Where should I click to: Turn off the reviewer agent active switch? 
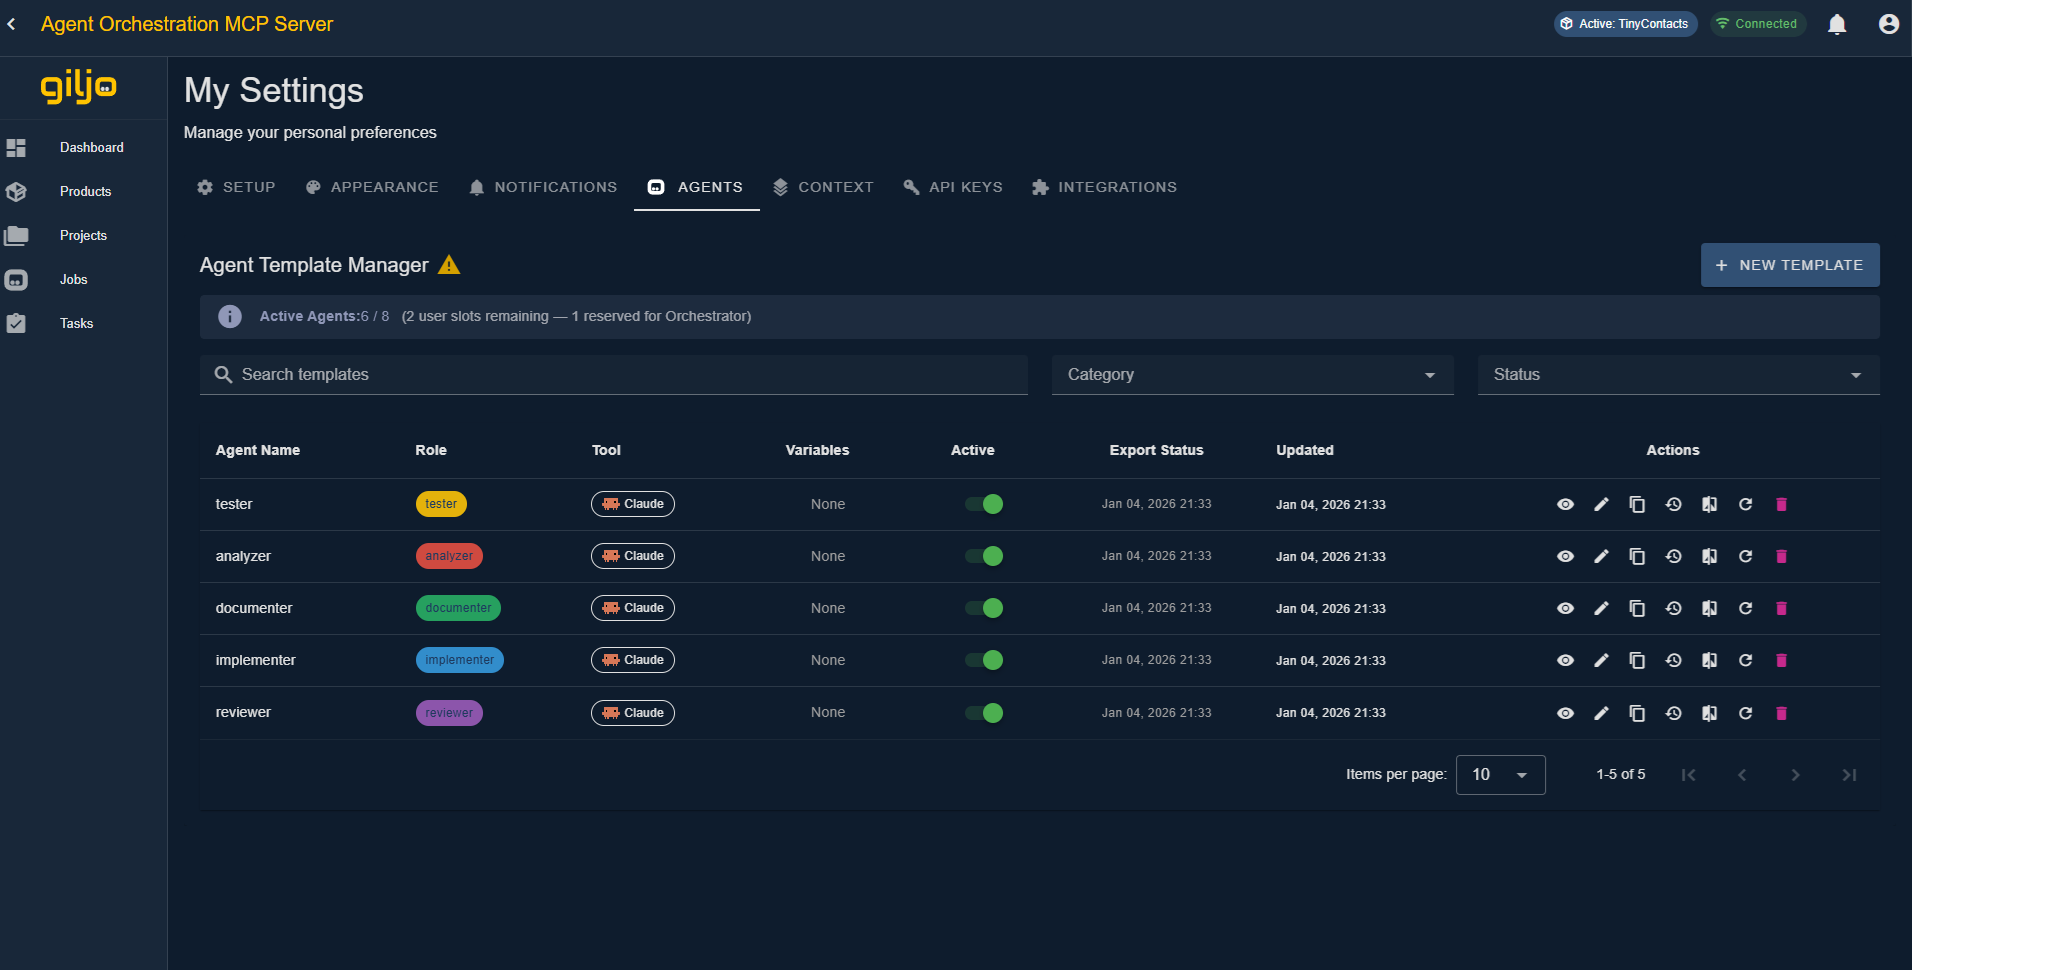(x=984, y=713)
